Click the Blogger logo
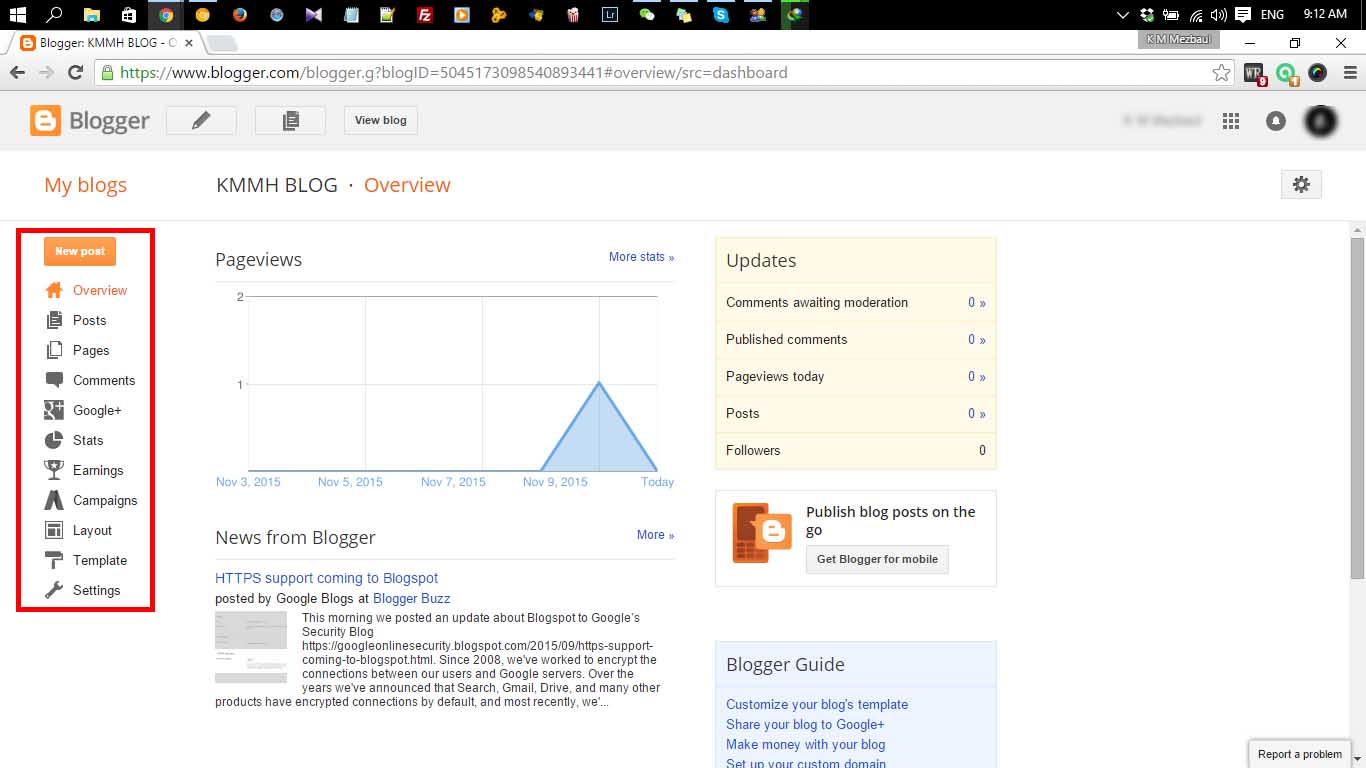Viewport: 1366px width, 768px height. (x=90, y=121)
